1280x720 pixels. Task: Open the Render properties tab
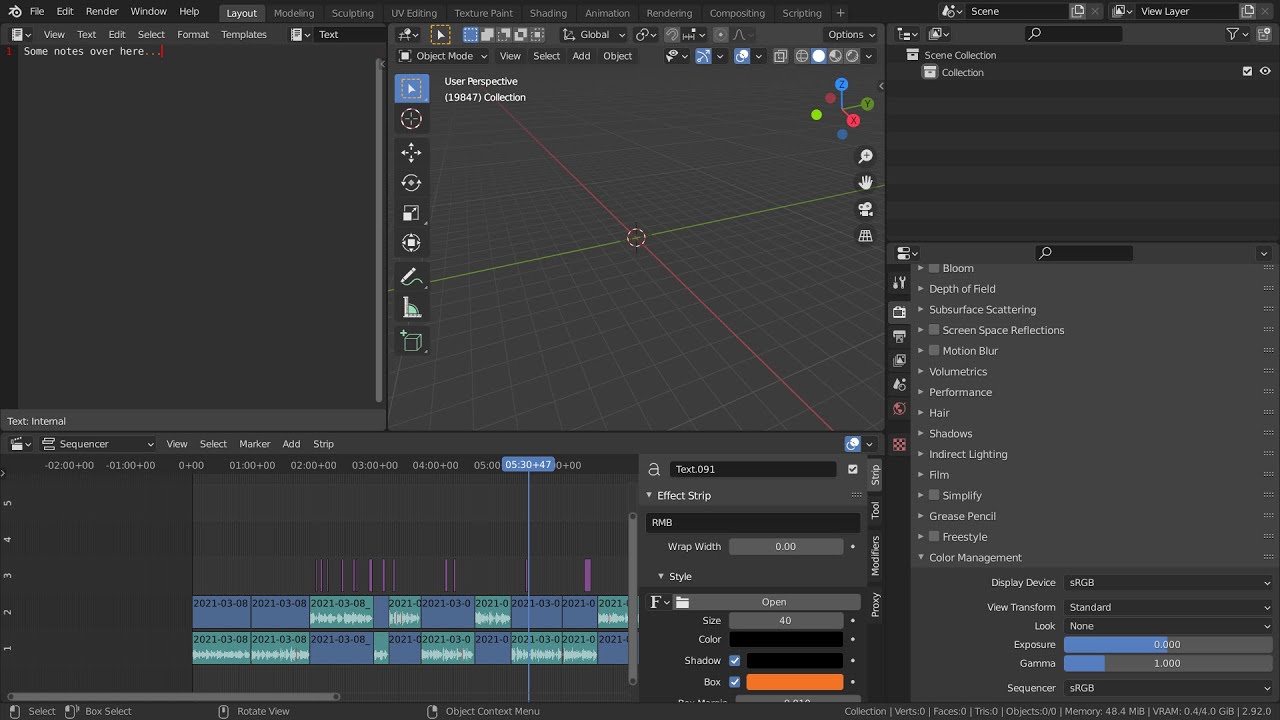(x=899, y=311)
